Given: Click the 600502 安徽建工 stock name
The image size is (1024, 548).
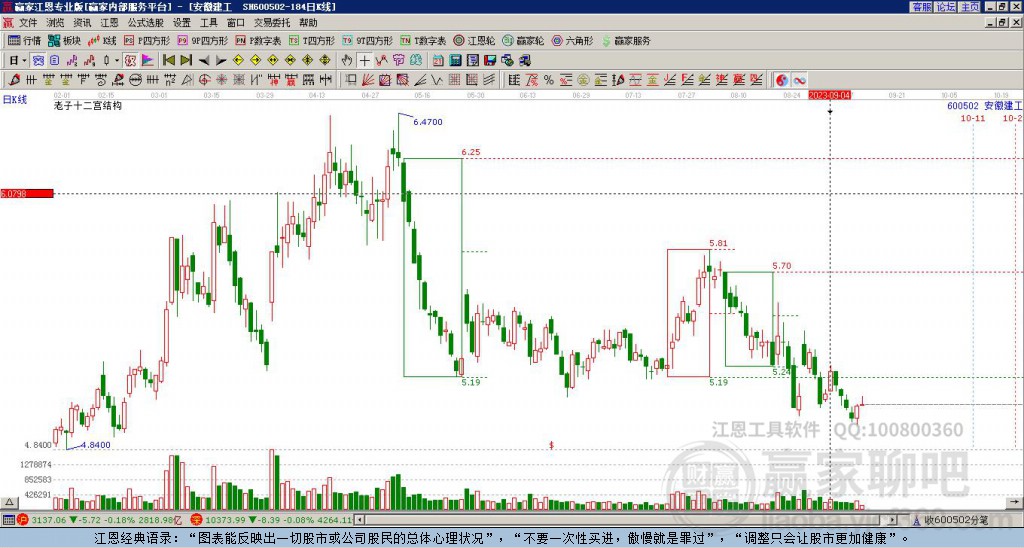Looking at the screenshot, I should (984, 105).
